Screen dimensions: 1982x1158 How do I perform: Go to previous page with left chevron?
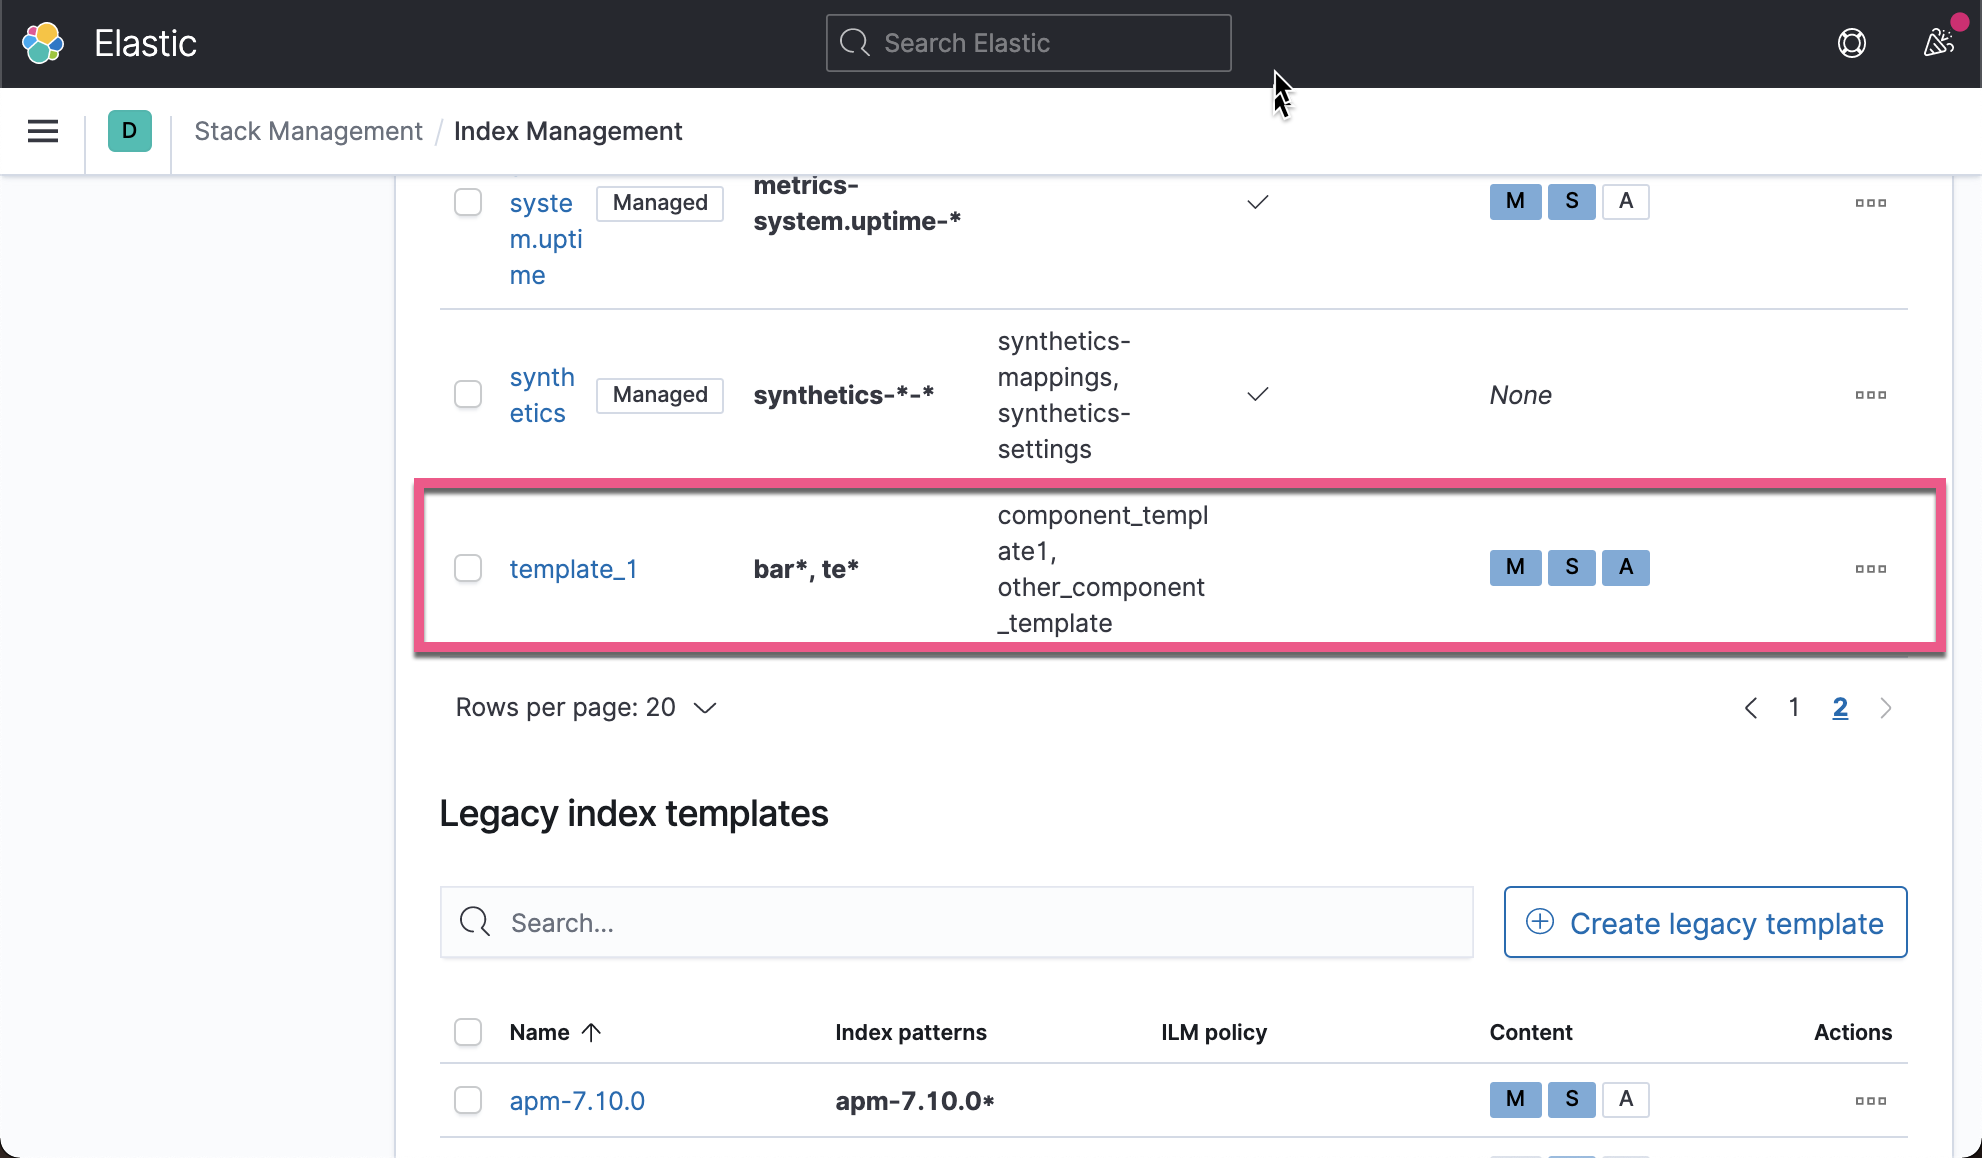[x=1750, y=707]
